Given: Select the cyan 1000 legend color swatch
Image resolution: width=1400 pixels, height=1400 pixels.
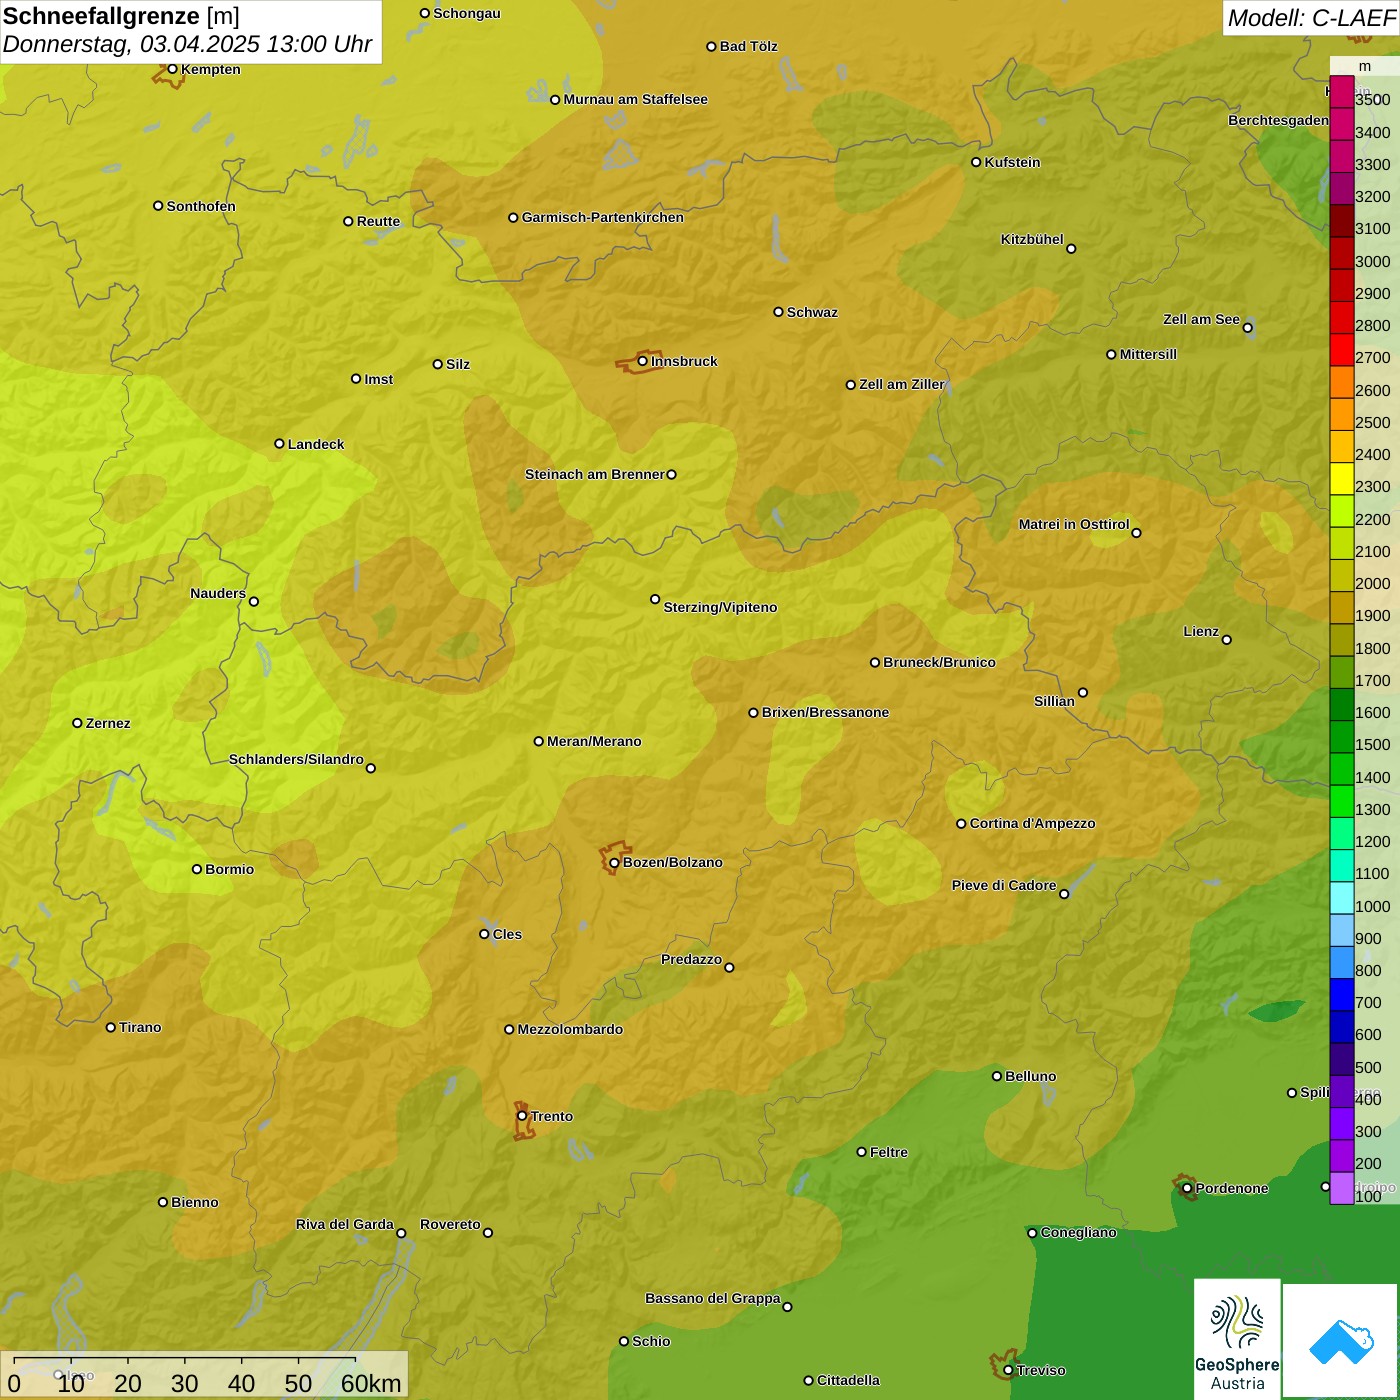Looking at the screenshot, I should tap(1341, 898).
